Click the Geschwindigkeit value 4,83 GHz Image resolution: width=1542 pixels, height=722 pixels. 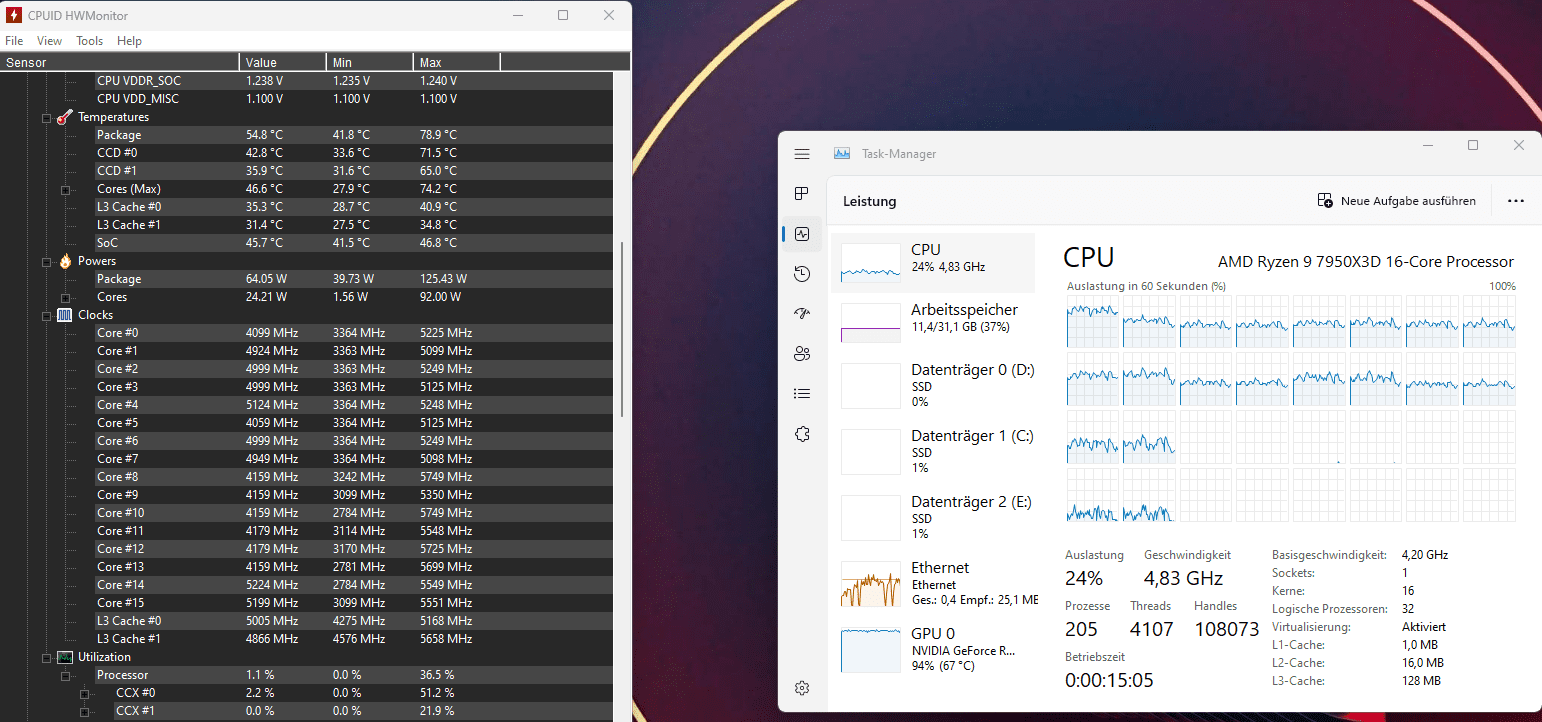coord(1184,578)
